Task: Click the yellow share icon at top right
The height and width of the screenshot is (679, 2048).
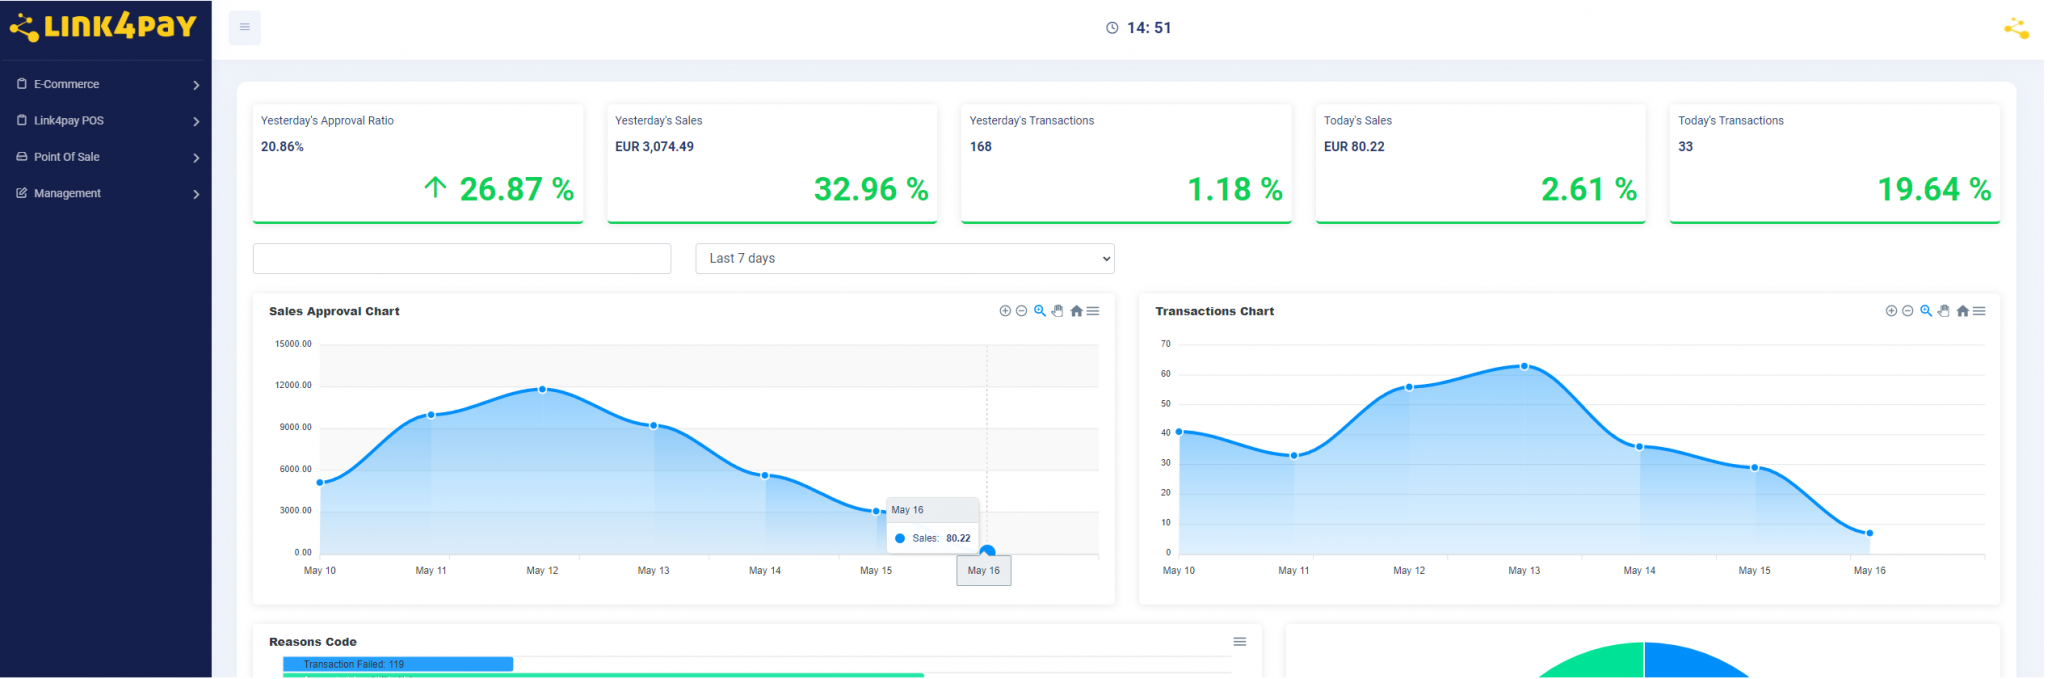Action: point(2016,29)
